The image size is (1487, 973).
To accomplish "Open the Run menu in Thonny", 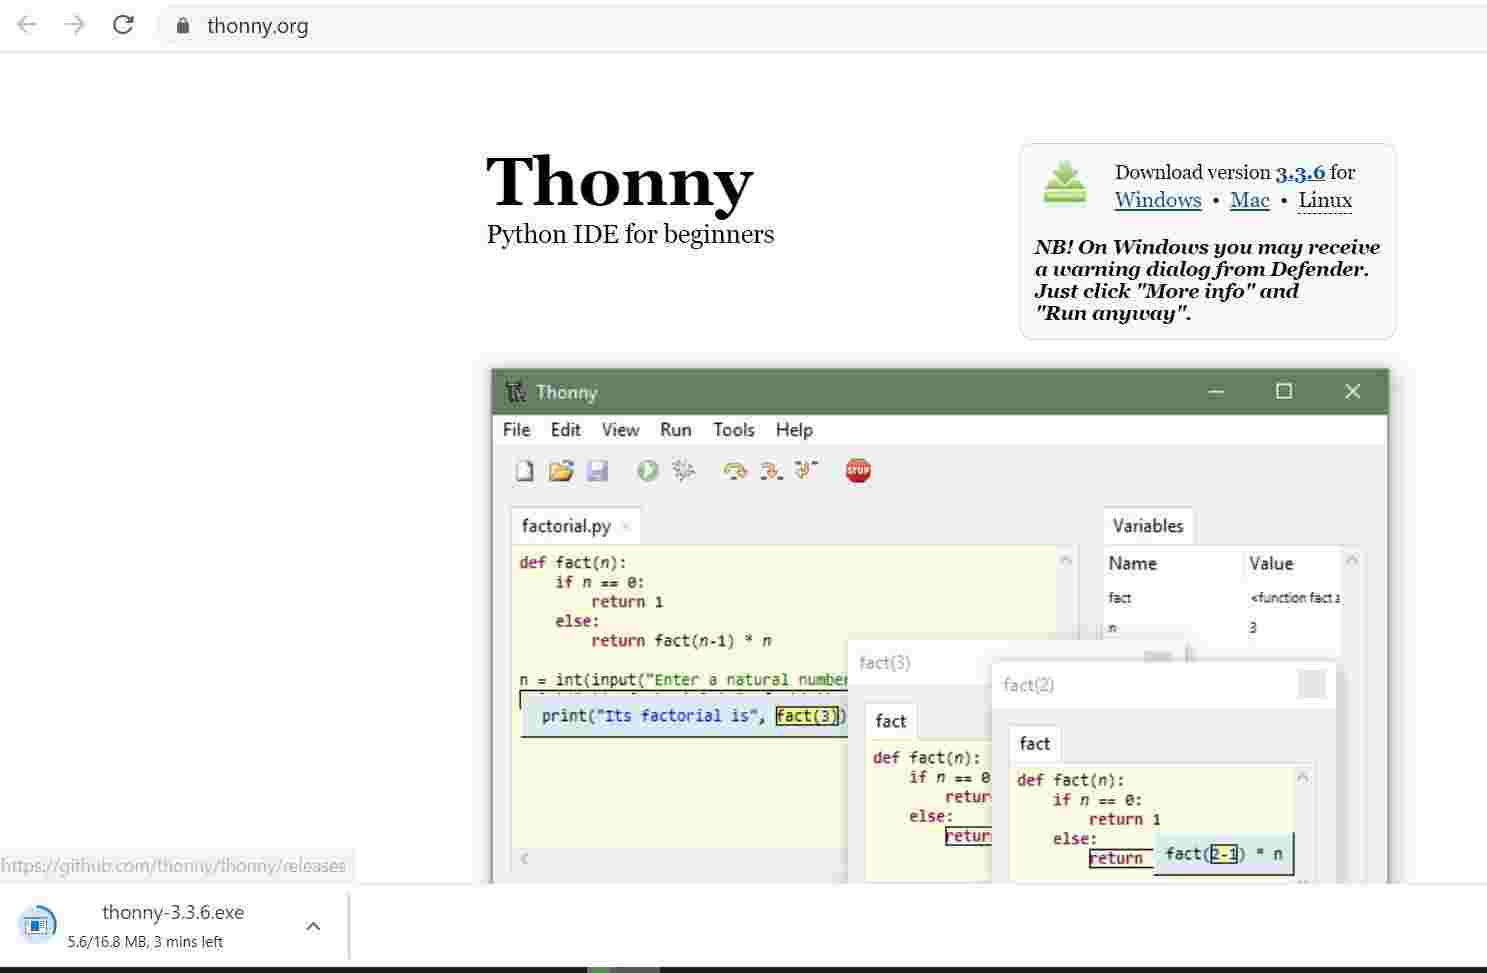I will coord(676,429).
